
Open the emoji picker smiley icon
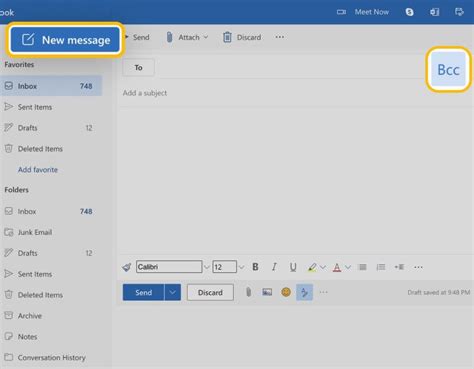286,292
